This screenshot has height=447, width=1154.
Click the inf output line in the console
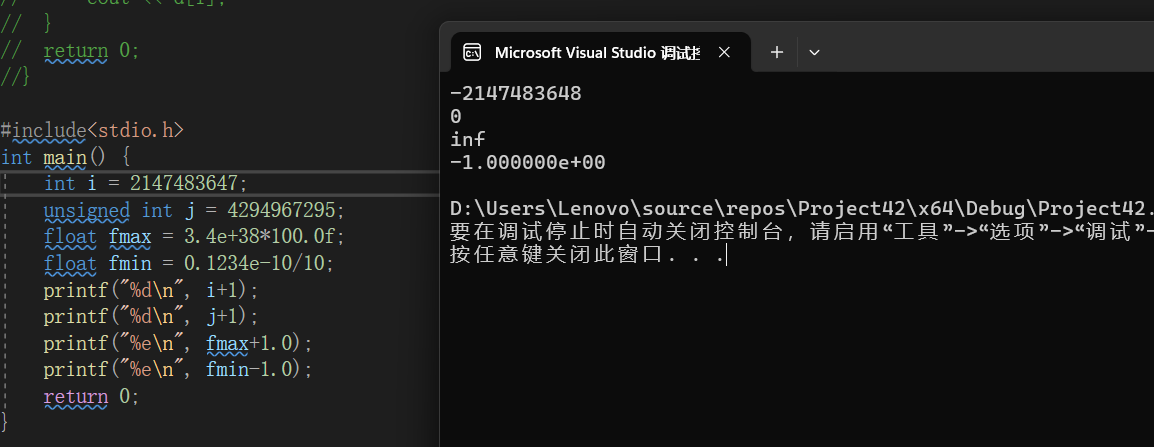468,140
